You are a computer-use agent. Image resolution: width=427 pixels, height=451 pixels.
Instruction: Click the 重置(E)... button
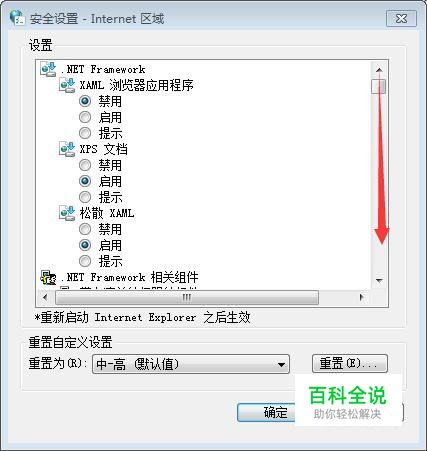click(350, 363)
